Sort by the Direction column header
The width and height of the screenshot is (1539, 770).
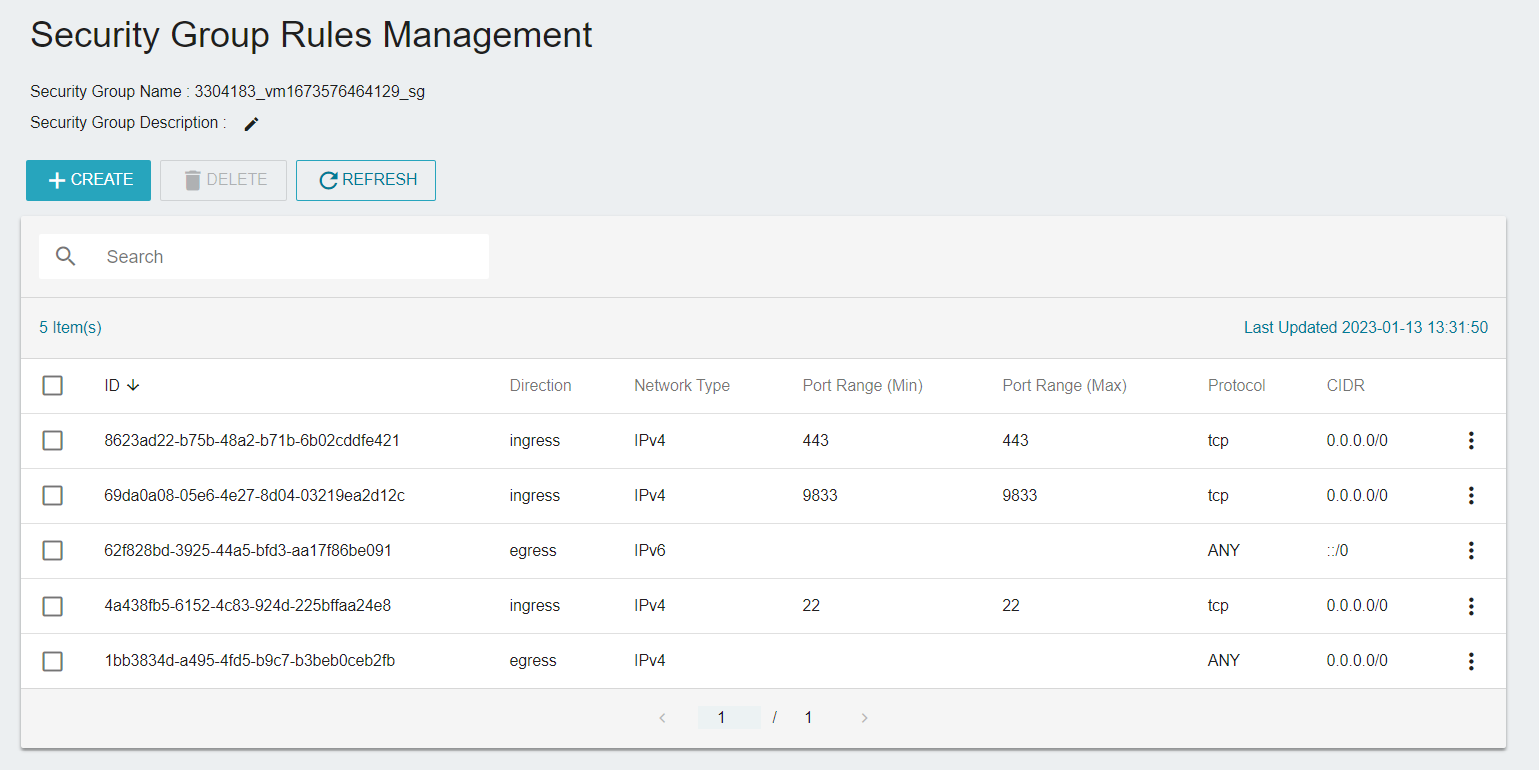pyautogui.click(x=541, y=386)
